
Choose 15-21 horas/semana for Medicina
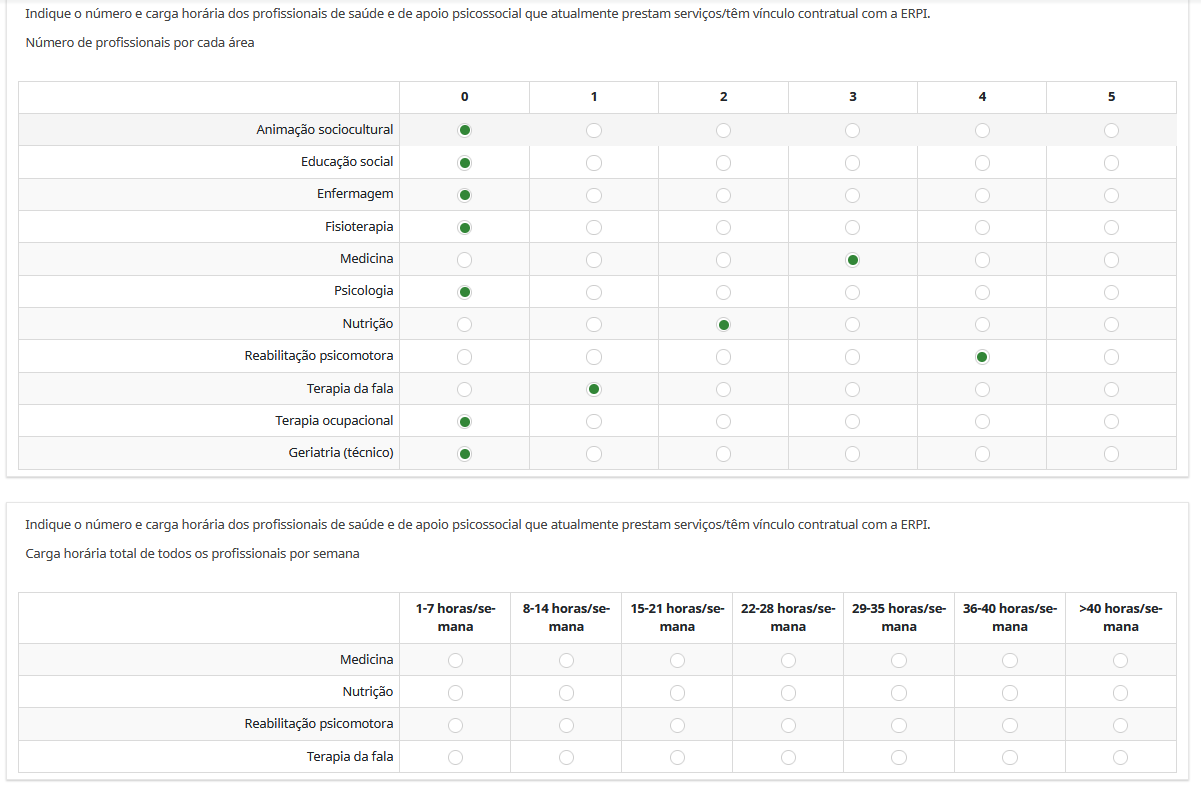pyautogui.click(x=677, y=660)
